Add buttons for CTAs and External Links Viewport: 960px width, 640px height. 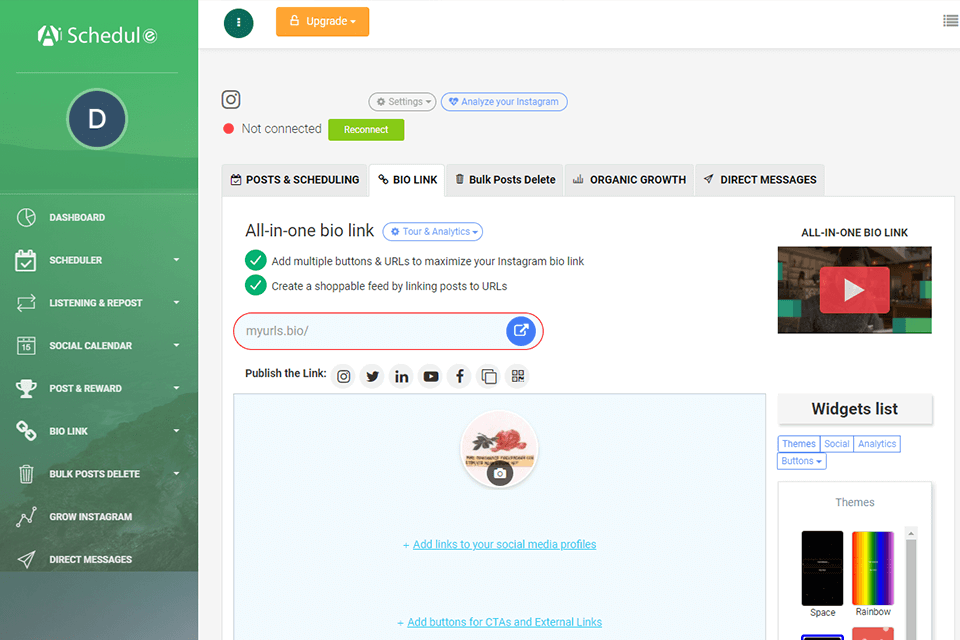(x=504, y=622)
